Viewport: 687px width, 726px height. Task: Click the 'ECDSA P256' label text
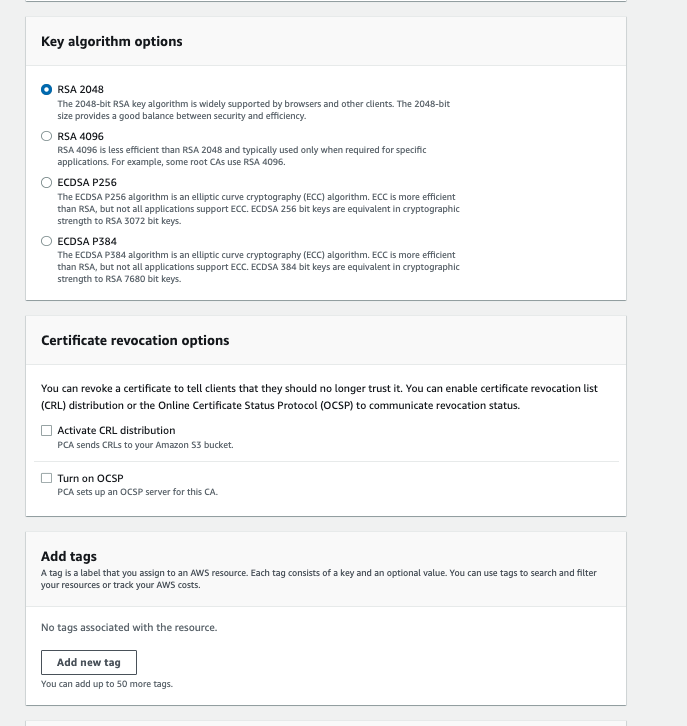(87, 182)
